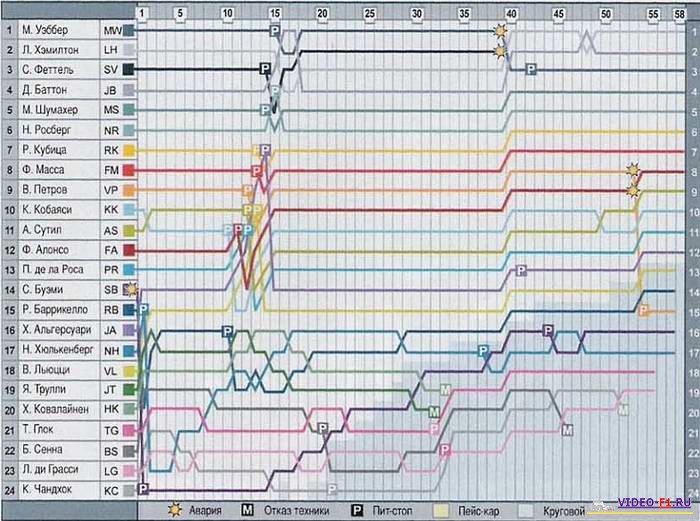Click the pit-stop marker on Webber's top line
The image size is (700, 521).
coord(275,32)
